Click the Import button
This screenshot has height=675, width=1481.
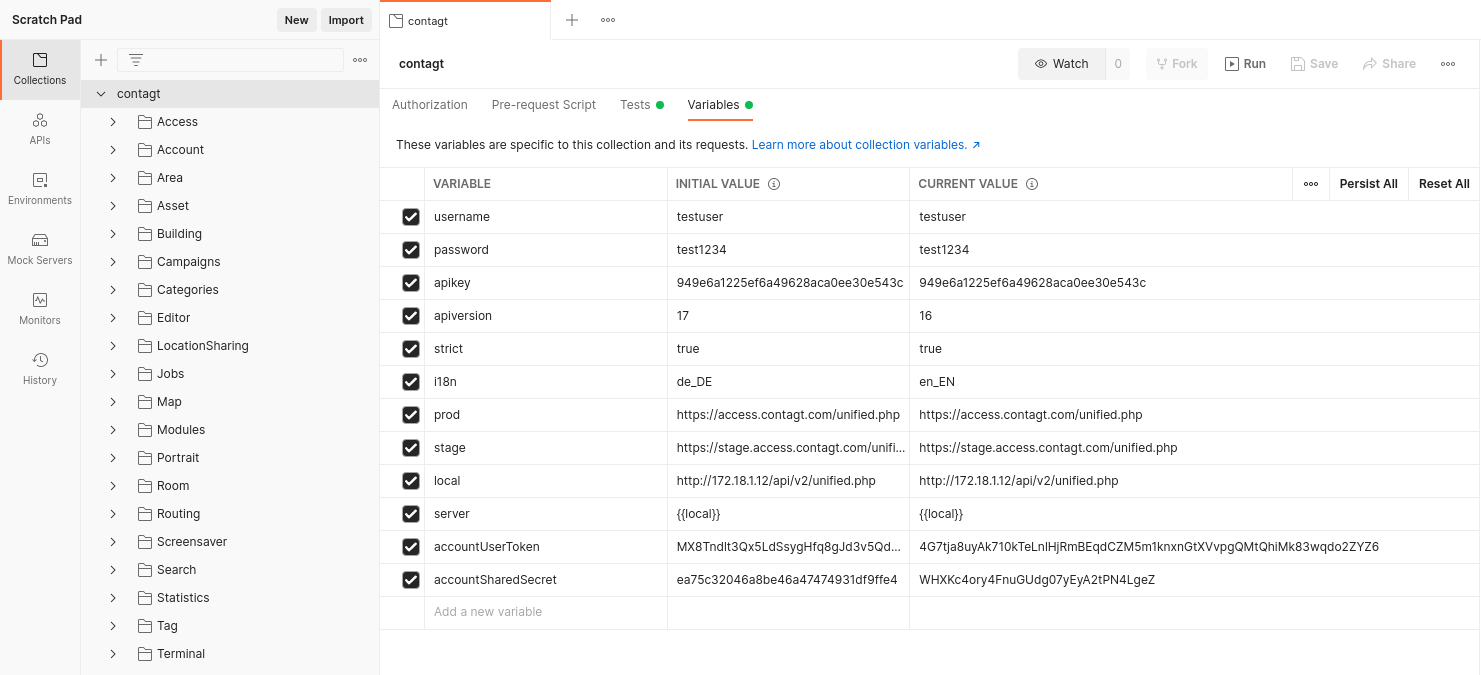[346, 20]
